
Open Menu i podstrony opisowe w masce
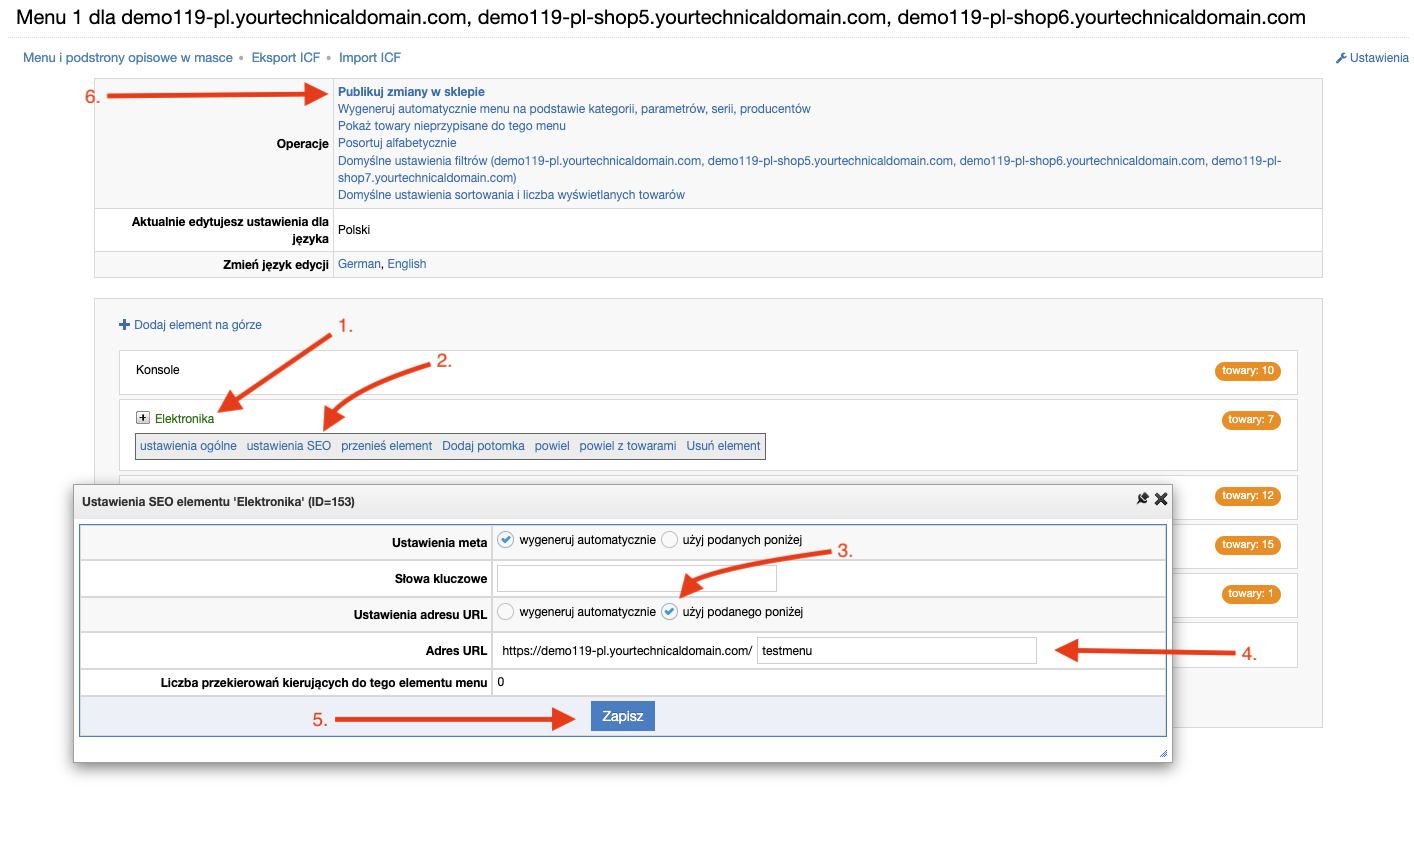[128, 58]
